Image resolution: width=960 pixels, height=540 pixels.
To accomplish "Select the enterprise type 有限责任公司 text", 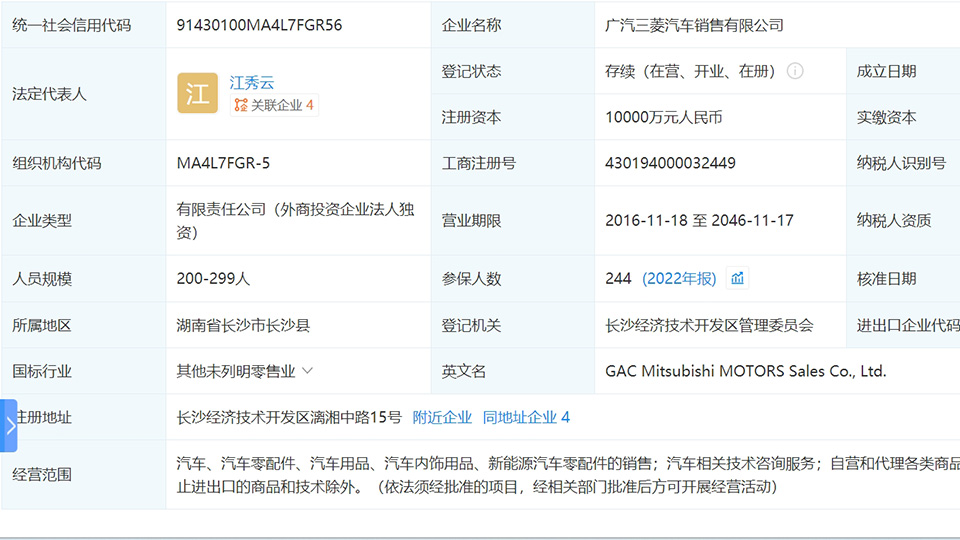I will tap(295, 220).
